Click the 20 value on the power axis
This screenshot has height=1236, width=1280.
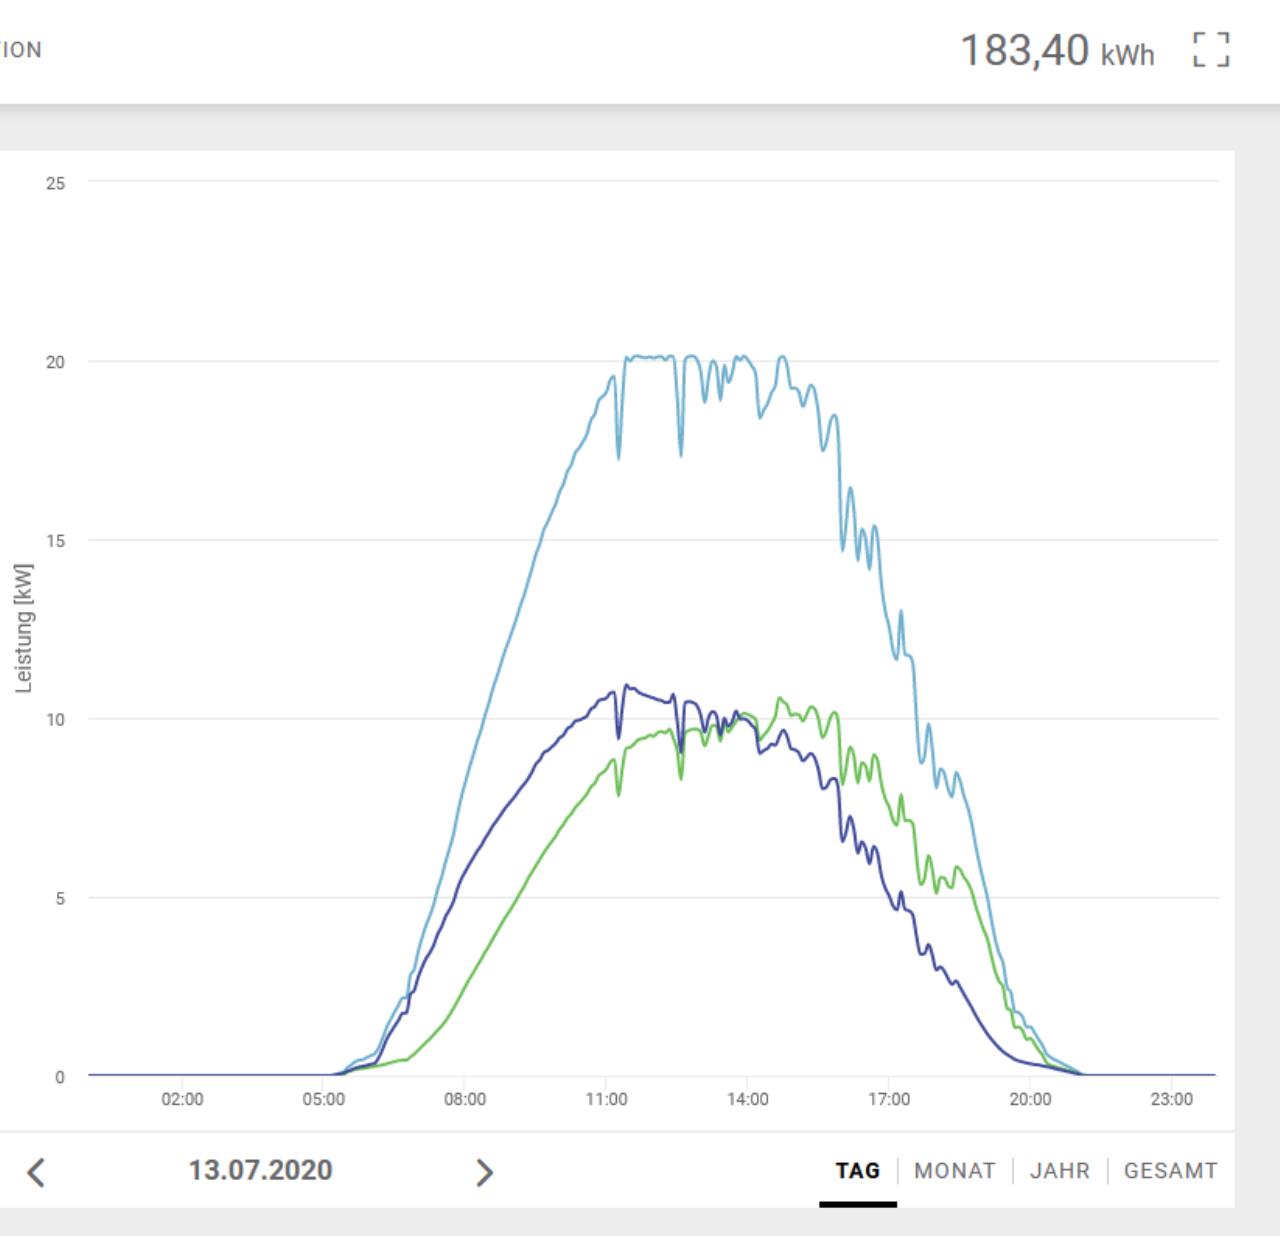point(55,362)
